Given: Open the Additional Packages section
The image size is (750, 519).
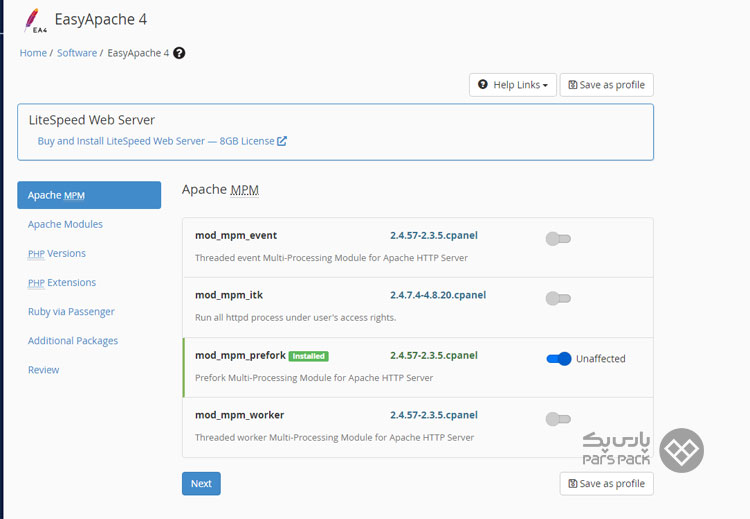Looking at the screenshot, I should [73, 341].
